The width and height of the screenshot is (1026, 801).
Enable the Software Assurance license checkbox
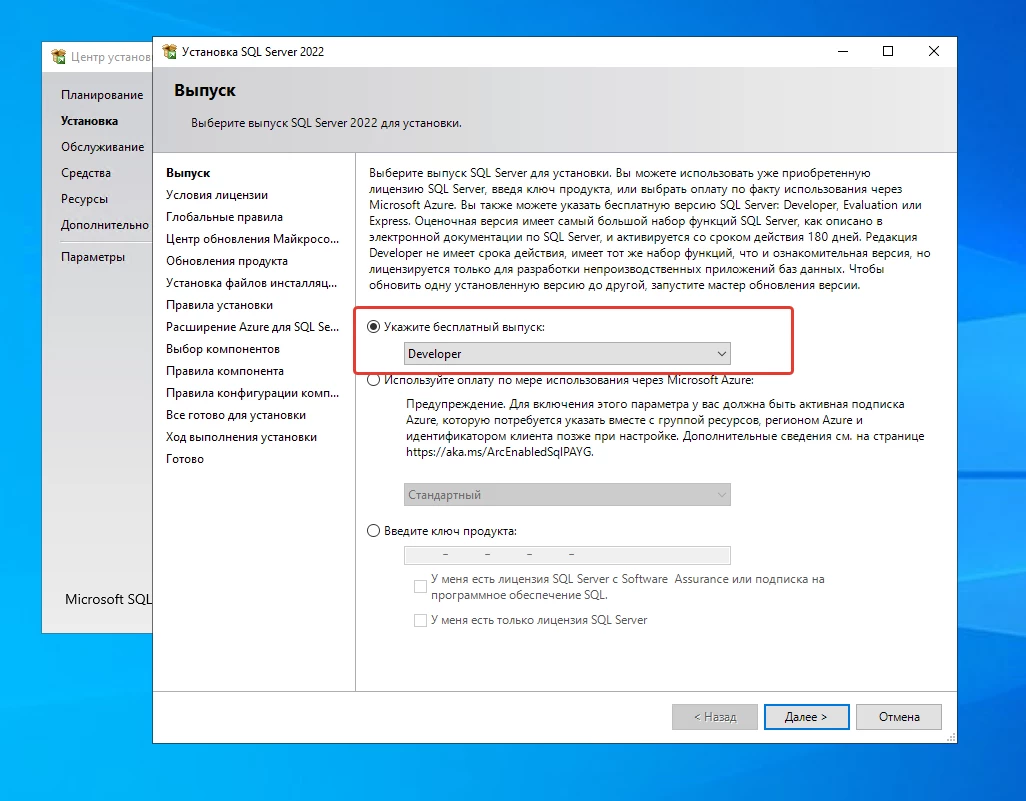click(420, 586)
